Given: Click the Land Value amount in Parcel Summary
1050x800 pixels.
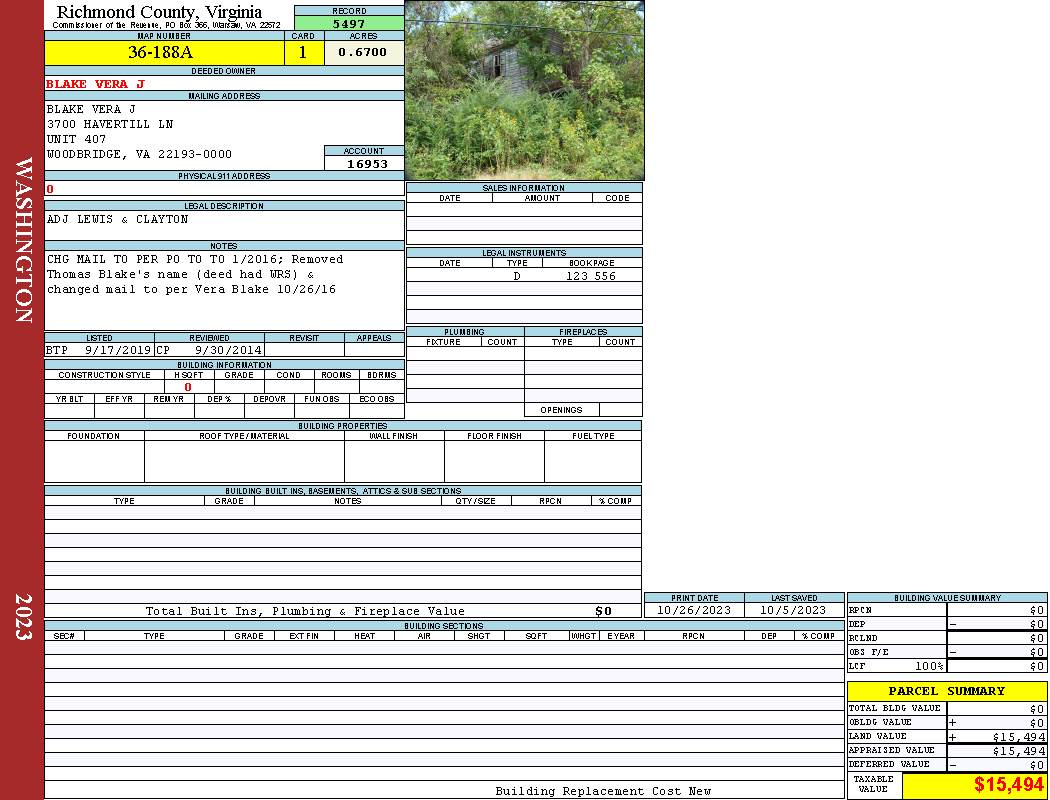Looking at the screenshot, I should 1018,737.
